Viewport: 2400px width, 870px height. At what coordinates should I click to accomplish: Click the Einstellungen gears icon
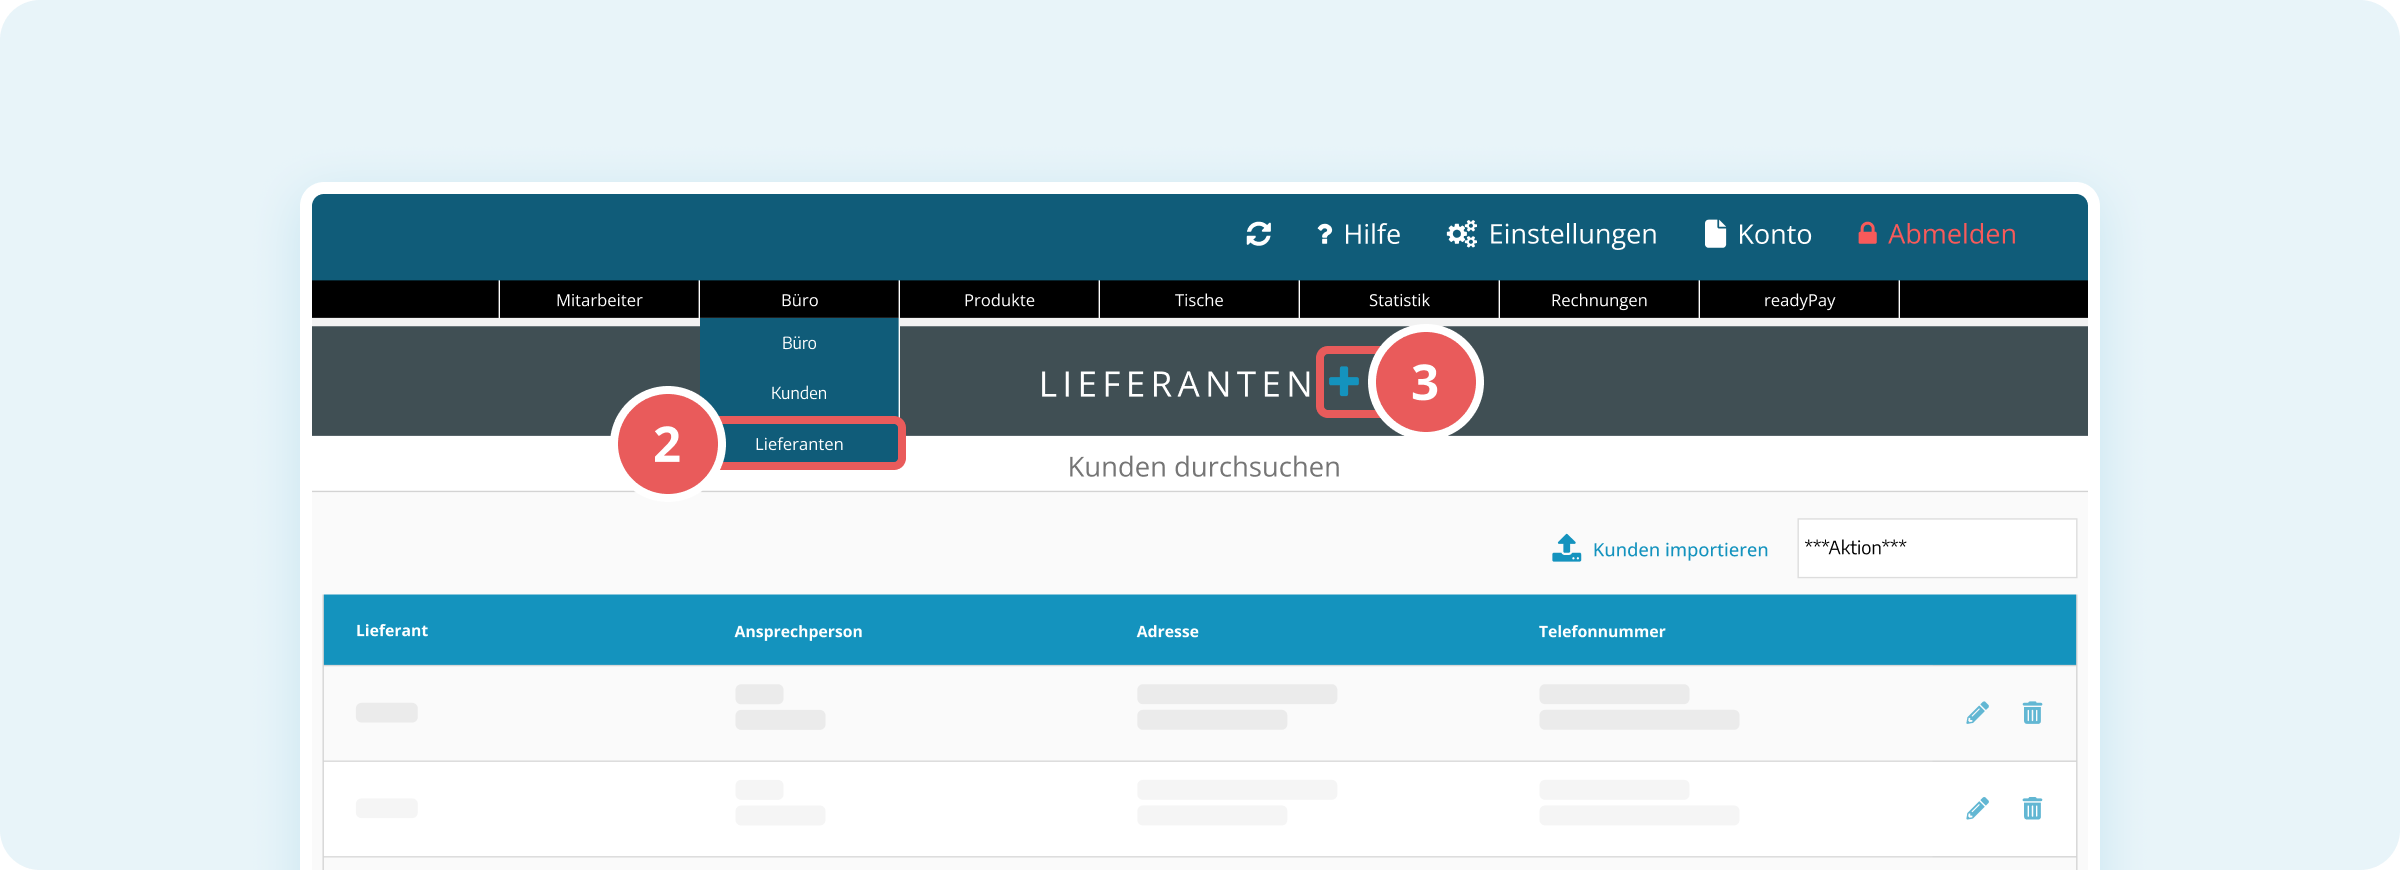pos(1461,234)
